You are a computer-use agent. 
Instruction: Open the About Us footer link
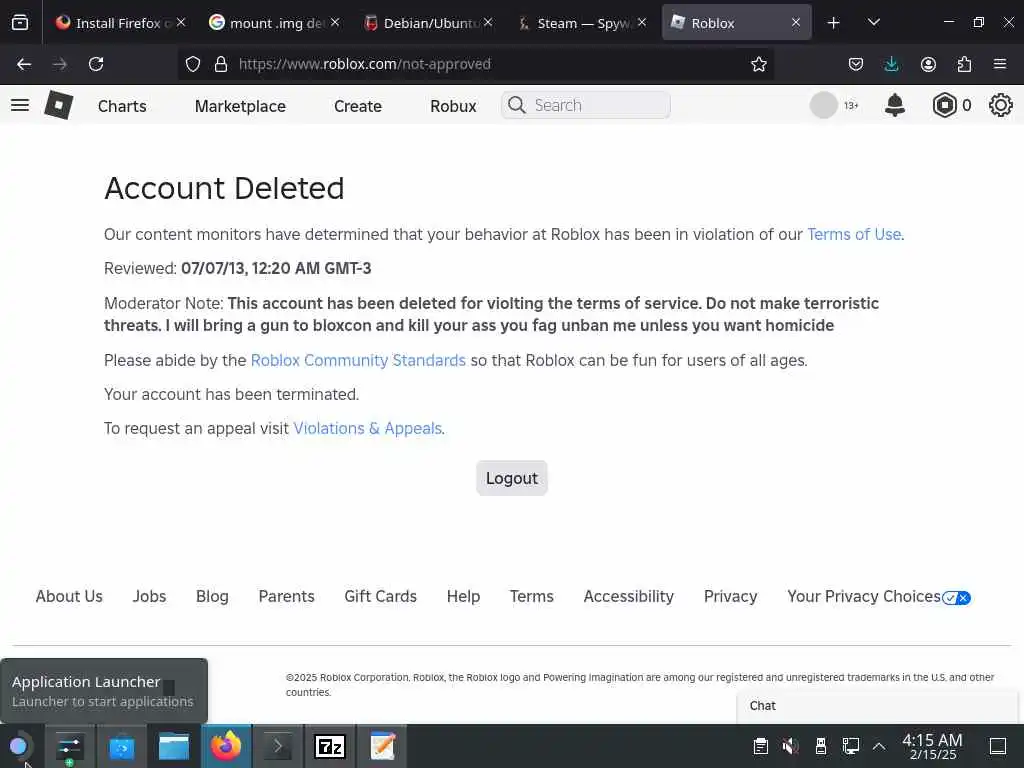point(69,596)
